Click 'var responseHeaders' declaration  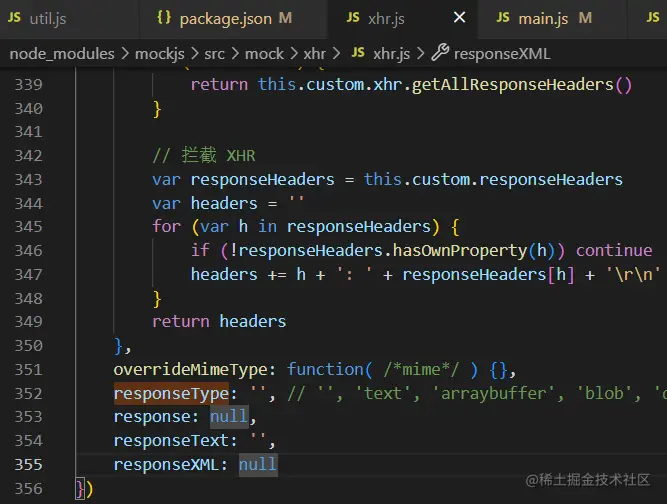[x=243, y=179]
